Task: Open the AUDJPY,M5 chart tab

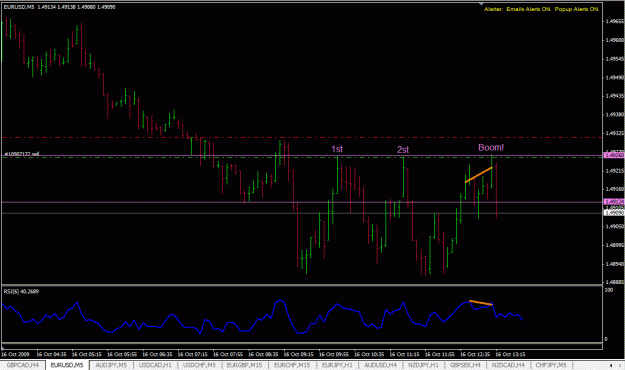Action: 111,365
